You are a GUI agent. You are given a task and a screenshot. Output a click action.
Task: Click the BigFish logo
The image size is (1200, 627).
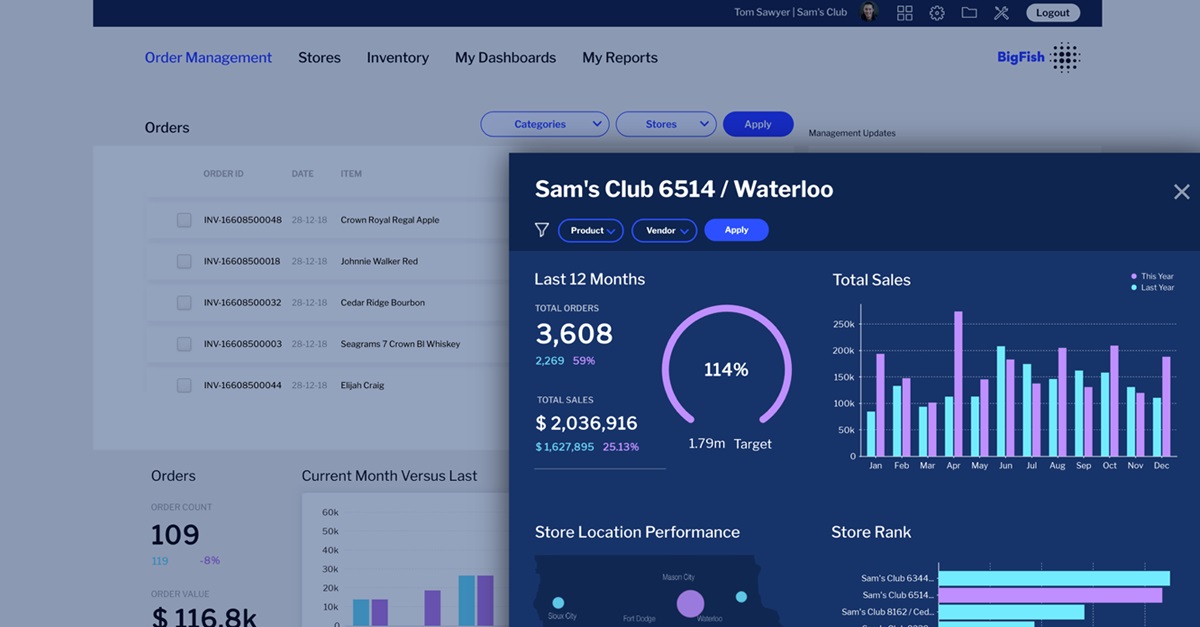pyautogui.click(x=1038, y=58)
